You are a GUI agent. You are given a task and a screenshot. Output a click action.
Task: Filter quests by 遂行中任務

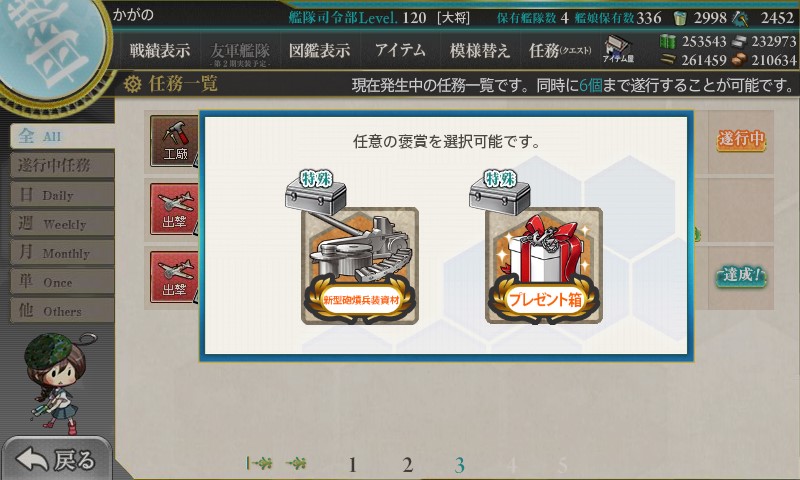tap(62, 165)
